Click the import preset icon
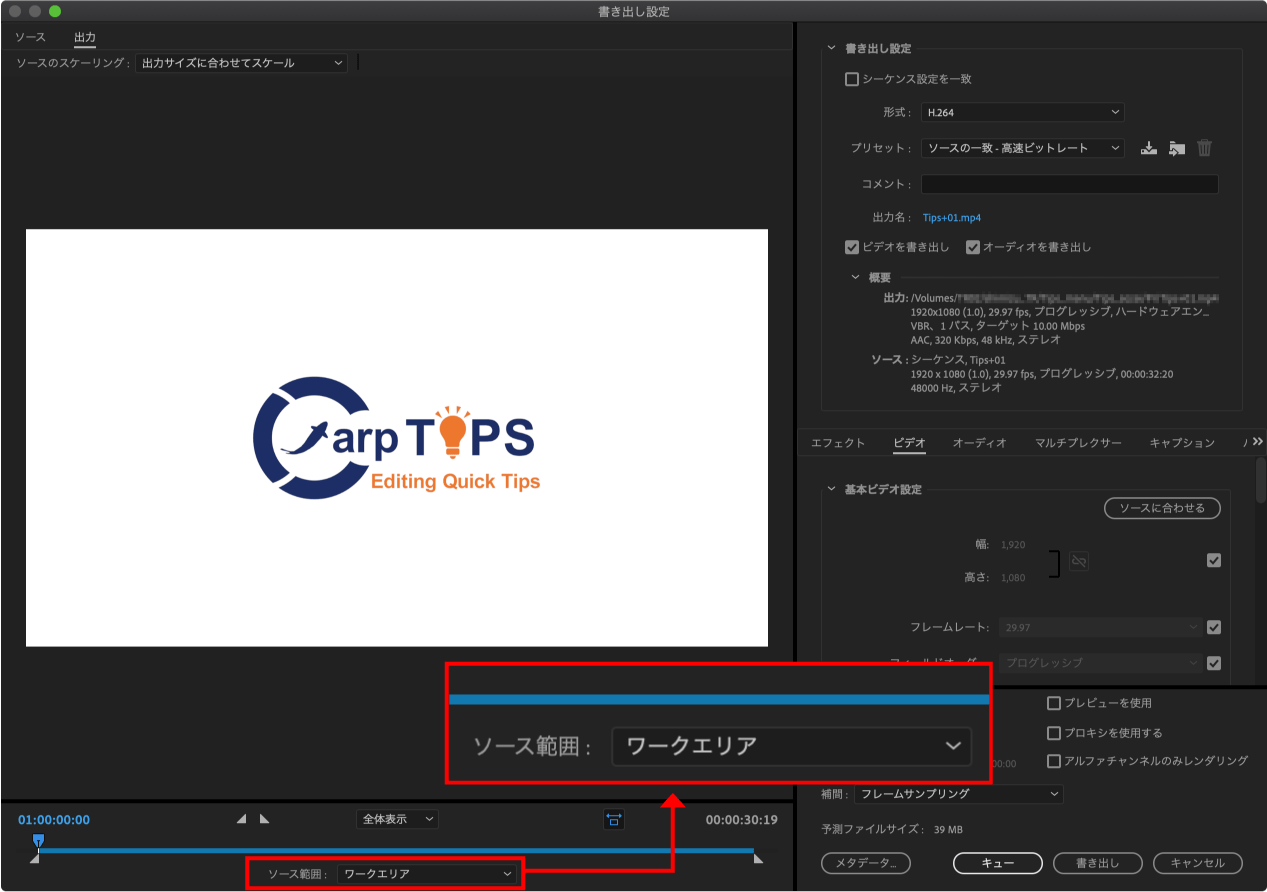The width and height of the screenshot is (1267, 892). click(1177, 148)
